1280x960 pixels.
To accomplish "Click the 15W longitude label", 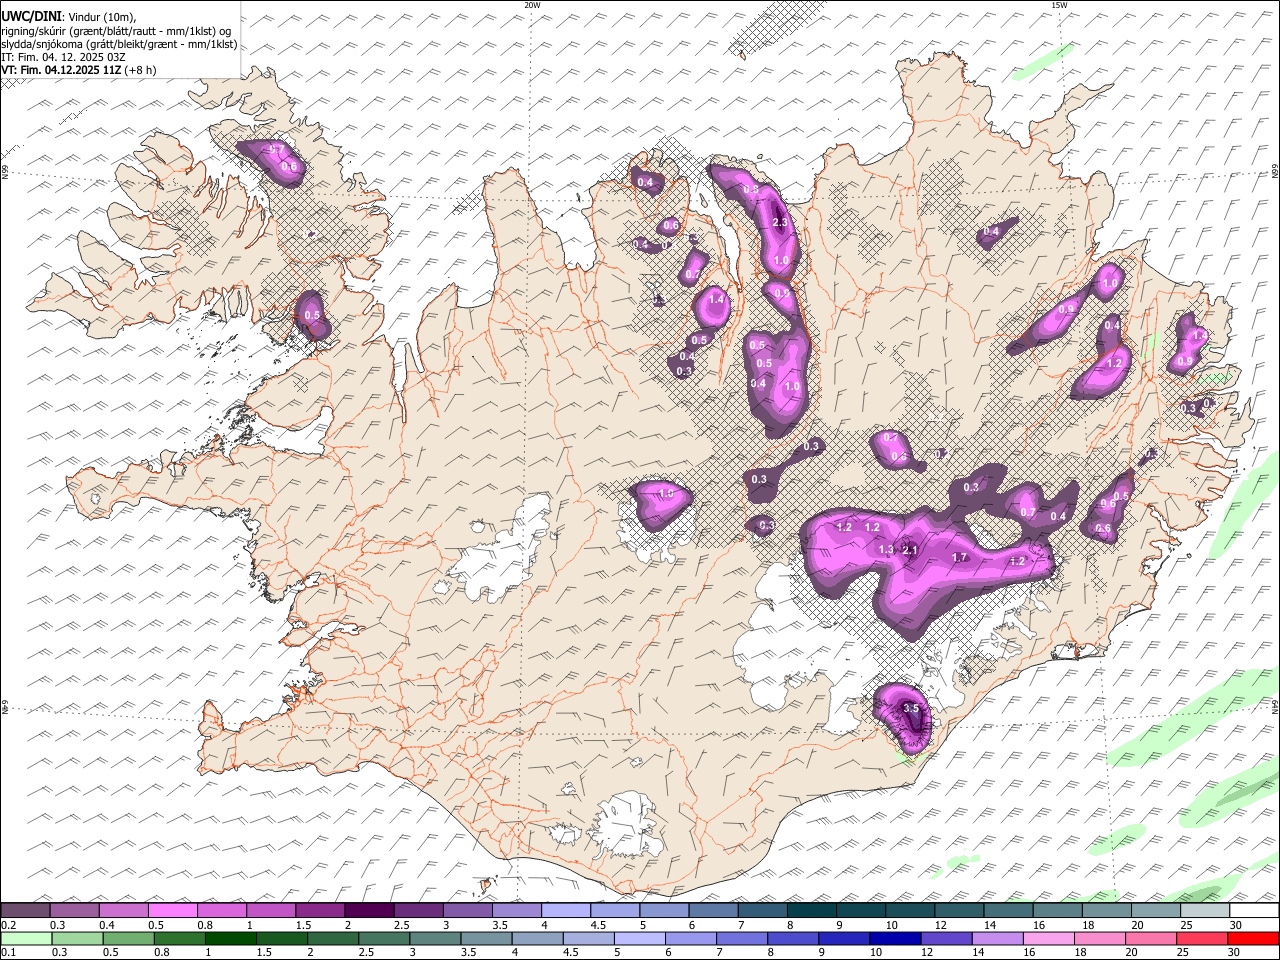I will coord(1059,5).
